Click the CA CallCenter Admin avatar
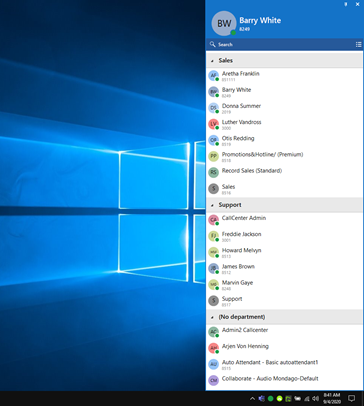 pyautogui.click(x=213, y=220)
